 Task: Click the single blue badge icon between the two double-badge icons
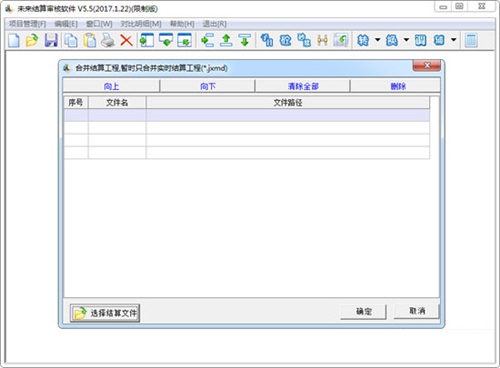point(285,40)
